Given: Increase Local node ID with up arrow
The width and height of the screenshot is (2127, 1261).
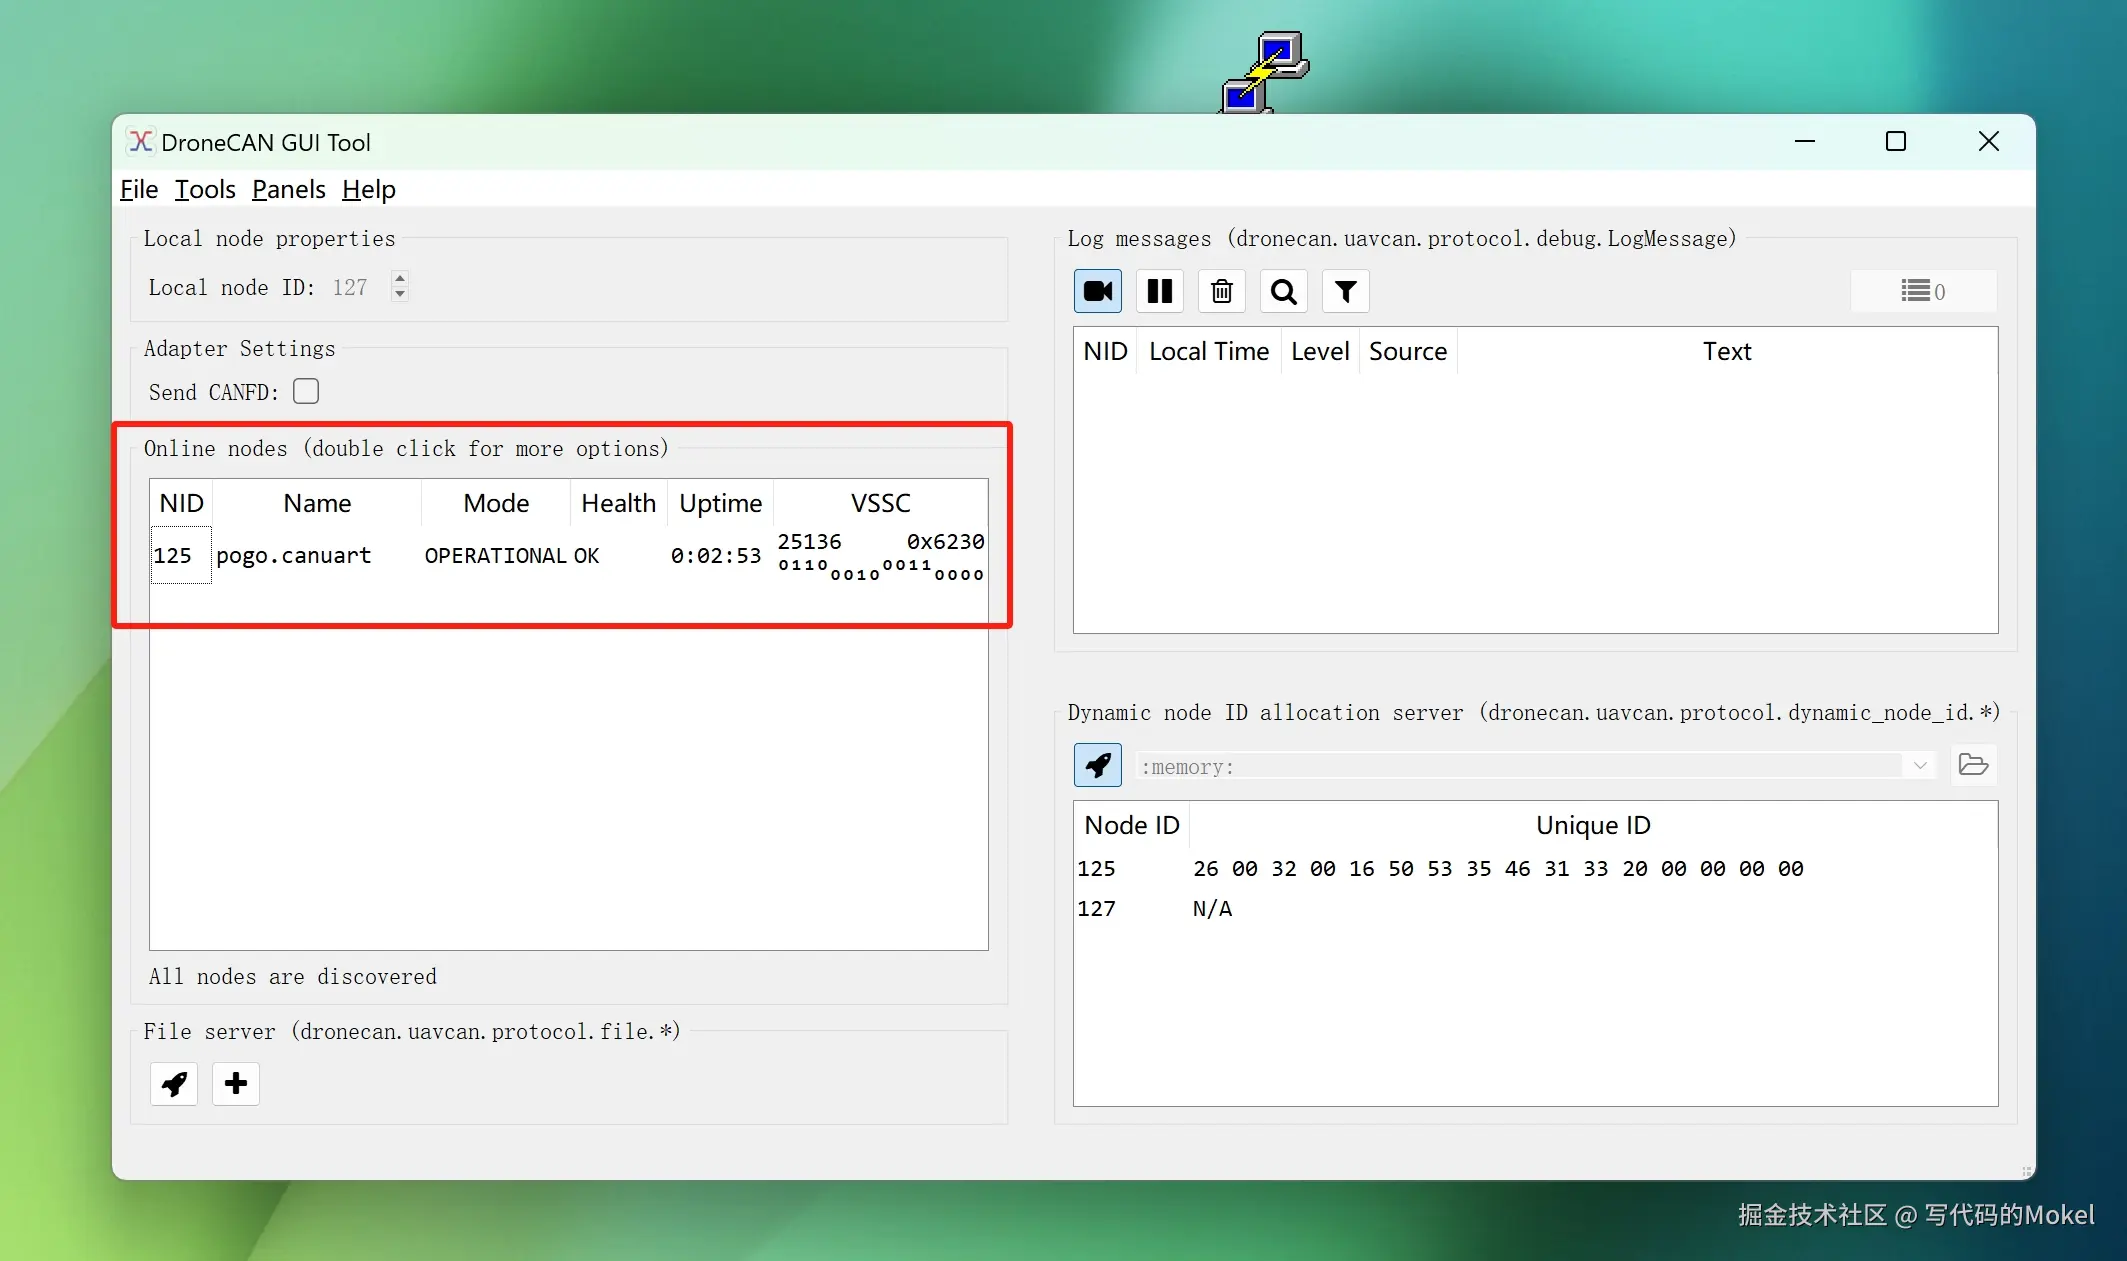Looking at the screenshot, I should pyautogui.click(x=400, y=279).
